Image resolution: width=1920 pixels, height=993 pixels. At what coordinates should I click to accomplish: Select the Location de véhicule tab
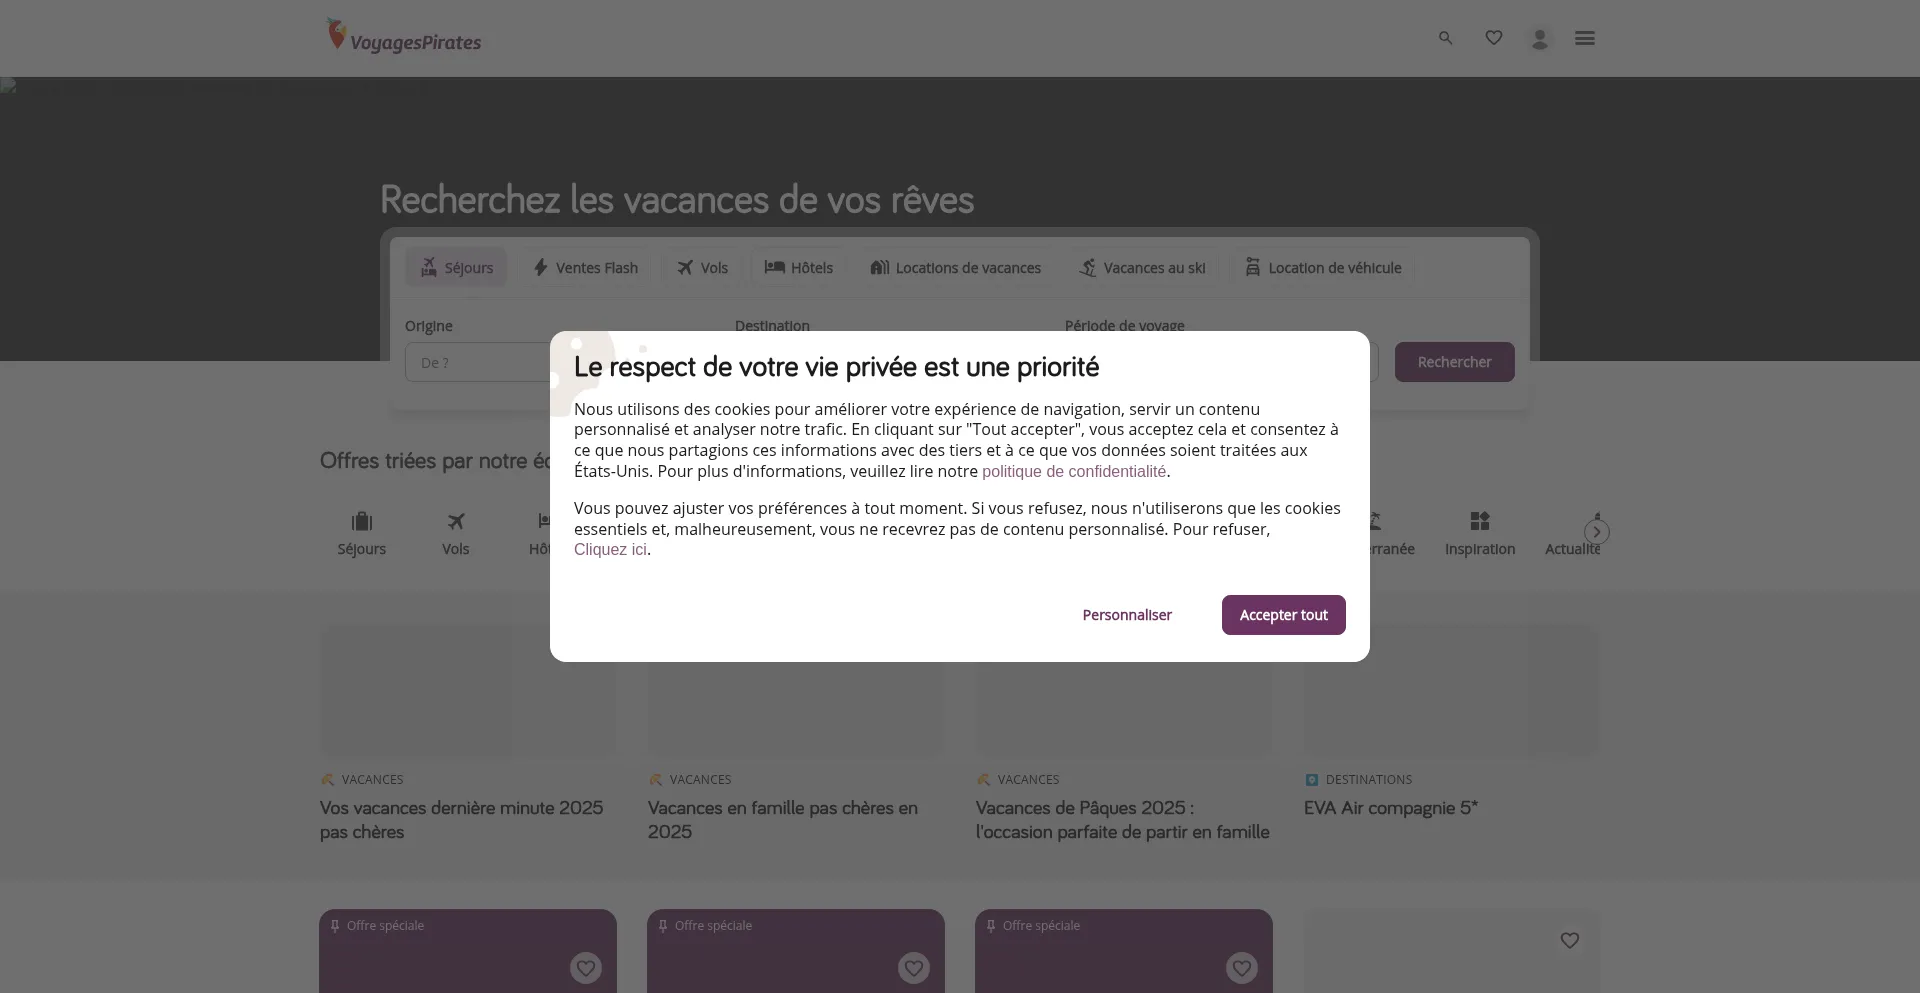pyautogui.click(x=1322, y=267)
